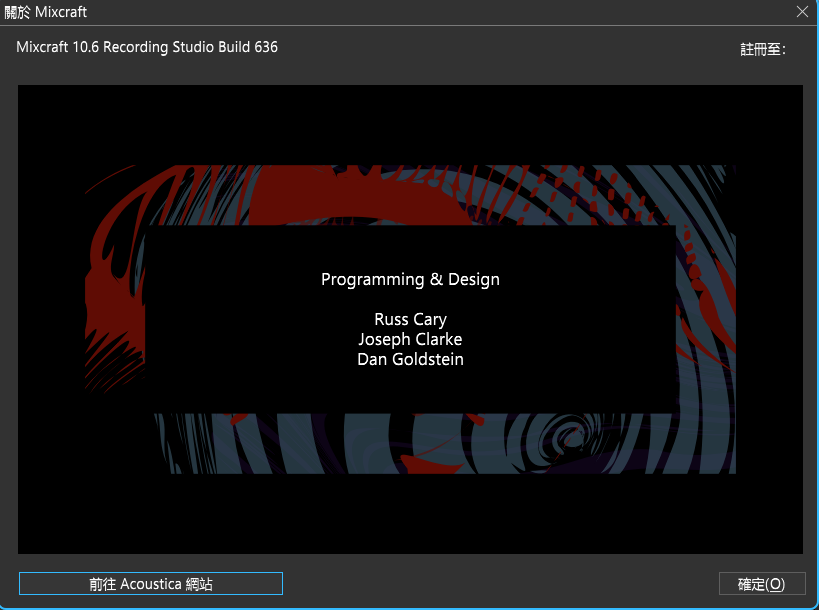The width and height of the screenshot is (819, 610).
Task: Click the name Dan Goldstein
Action: tap(410, 359)
